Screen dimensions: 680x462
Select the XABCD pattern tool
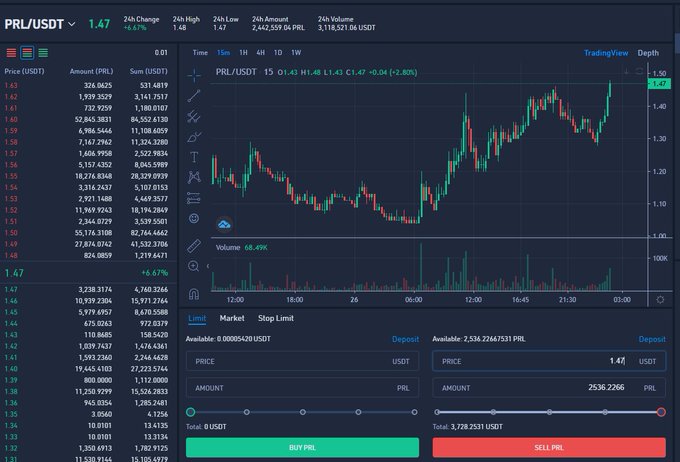(194, 177)
